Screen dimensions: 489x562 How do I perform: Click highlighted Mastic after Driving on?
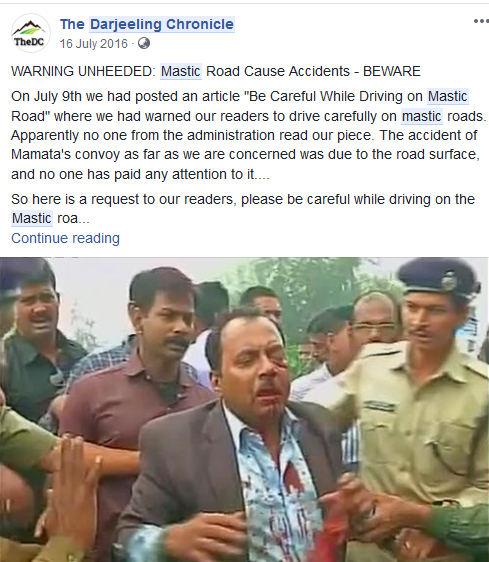click(447, 96)
